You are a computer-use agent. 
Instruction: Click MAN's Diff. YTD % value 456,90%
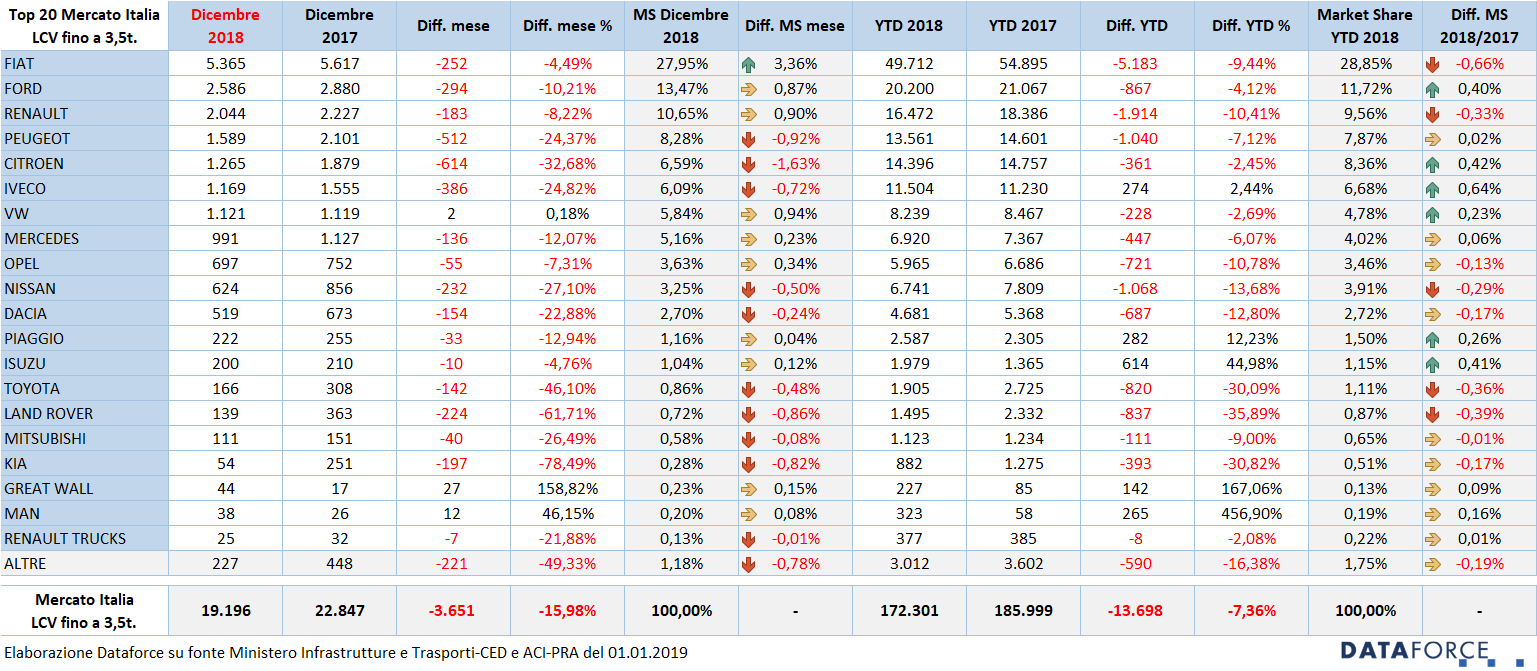point(1251,514)
